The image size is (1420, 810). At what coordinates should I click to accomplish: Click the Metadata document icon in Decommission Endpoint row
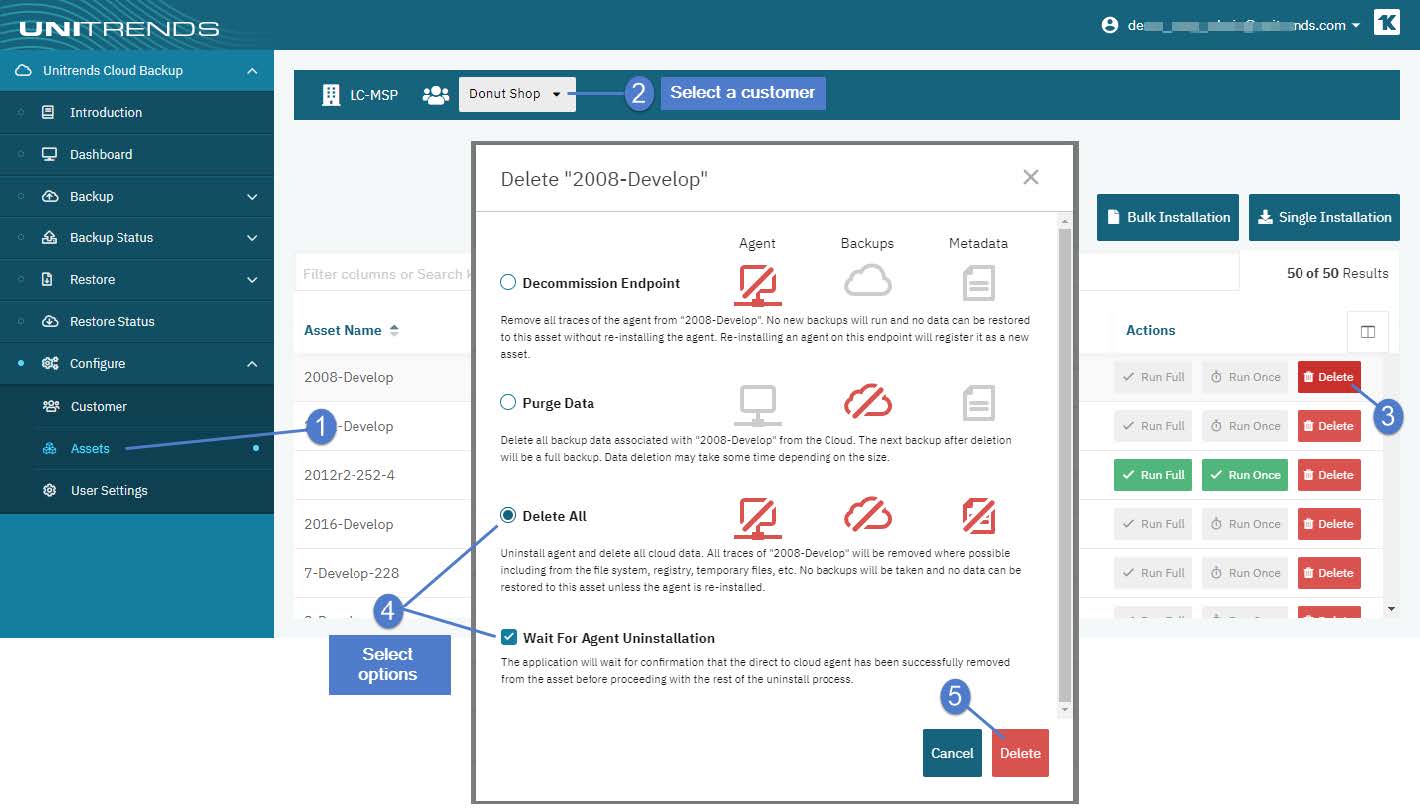click(979, 284)
